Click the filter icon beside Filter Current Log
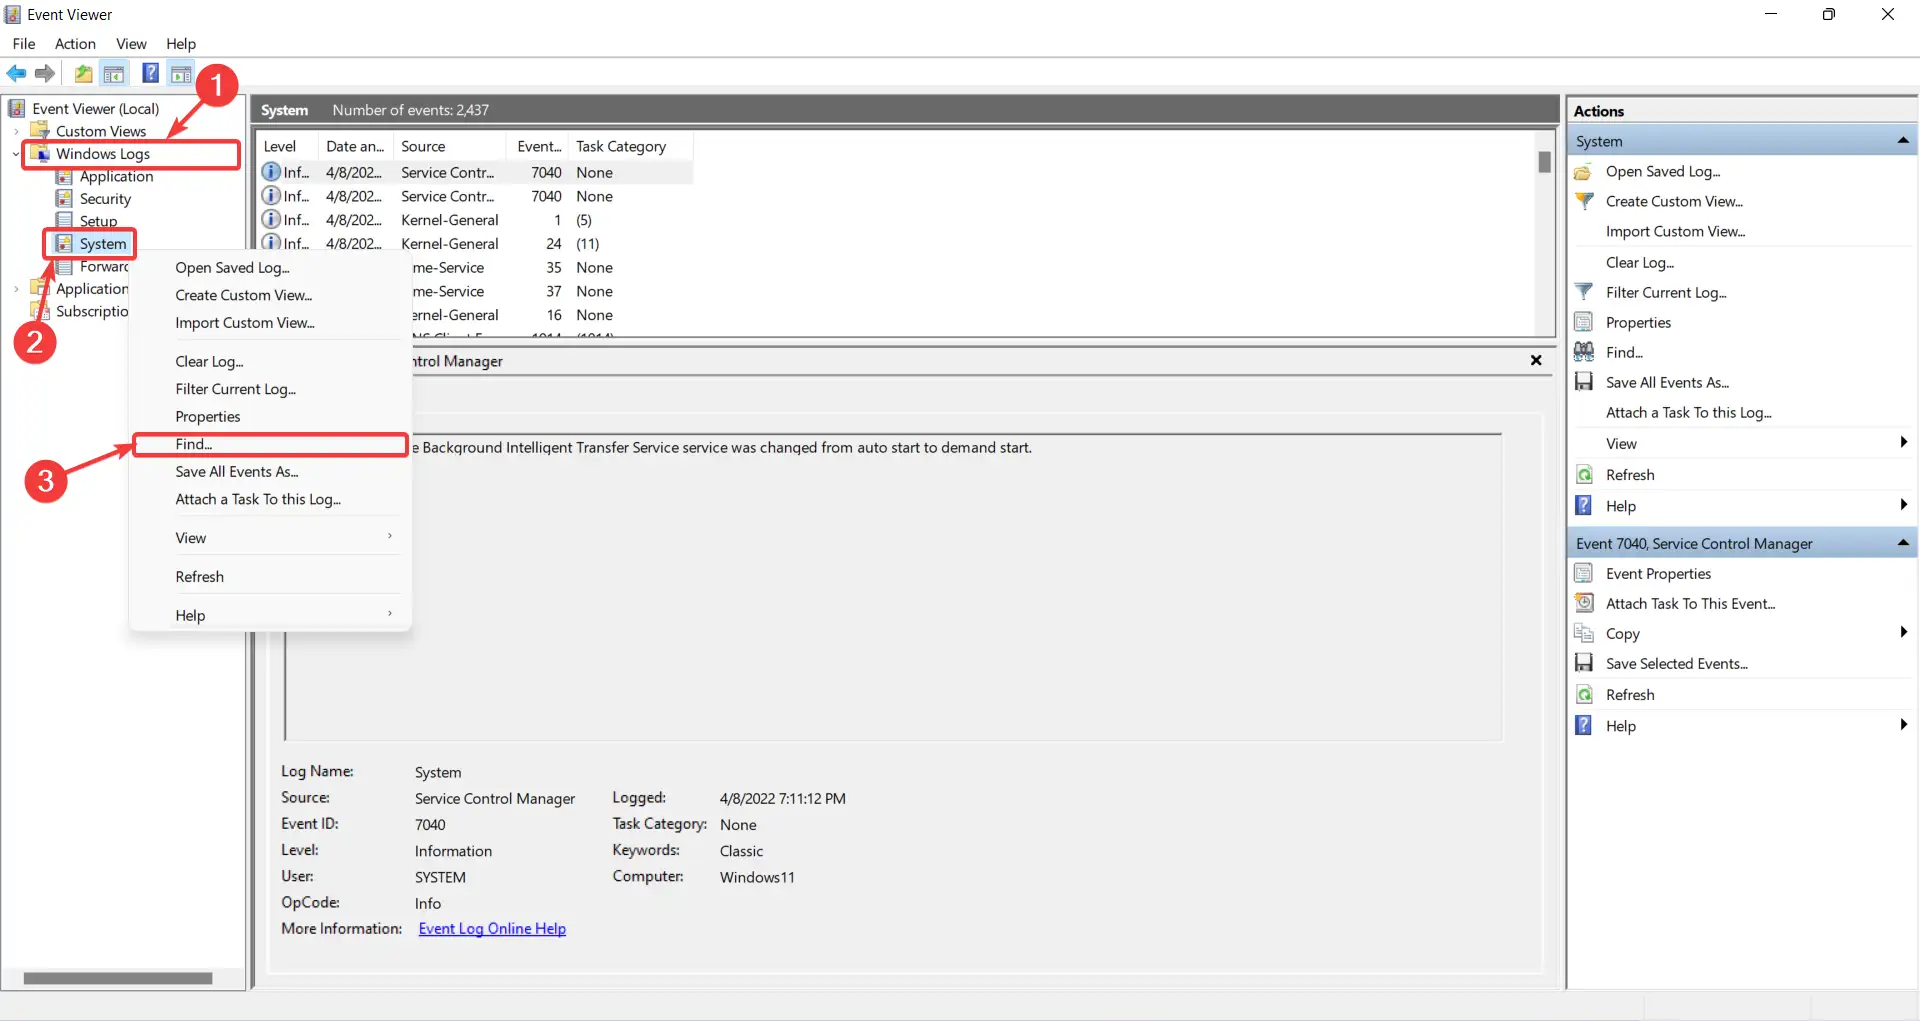 click(x=1584, y=292)
